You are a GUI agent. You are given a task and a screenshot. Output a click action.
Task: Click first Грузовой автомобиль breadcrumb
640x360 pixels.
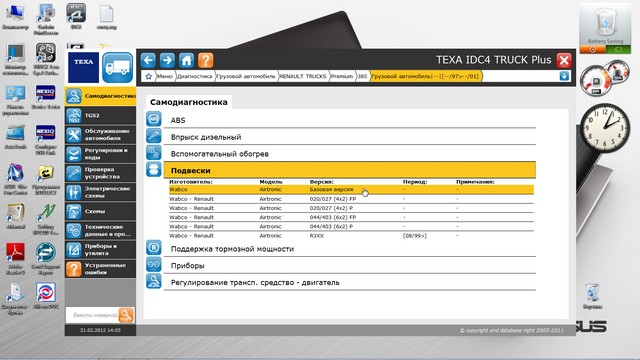coord(246,76)
